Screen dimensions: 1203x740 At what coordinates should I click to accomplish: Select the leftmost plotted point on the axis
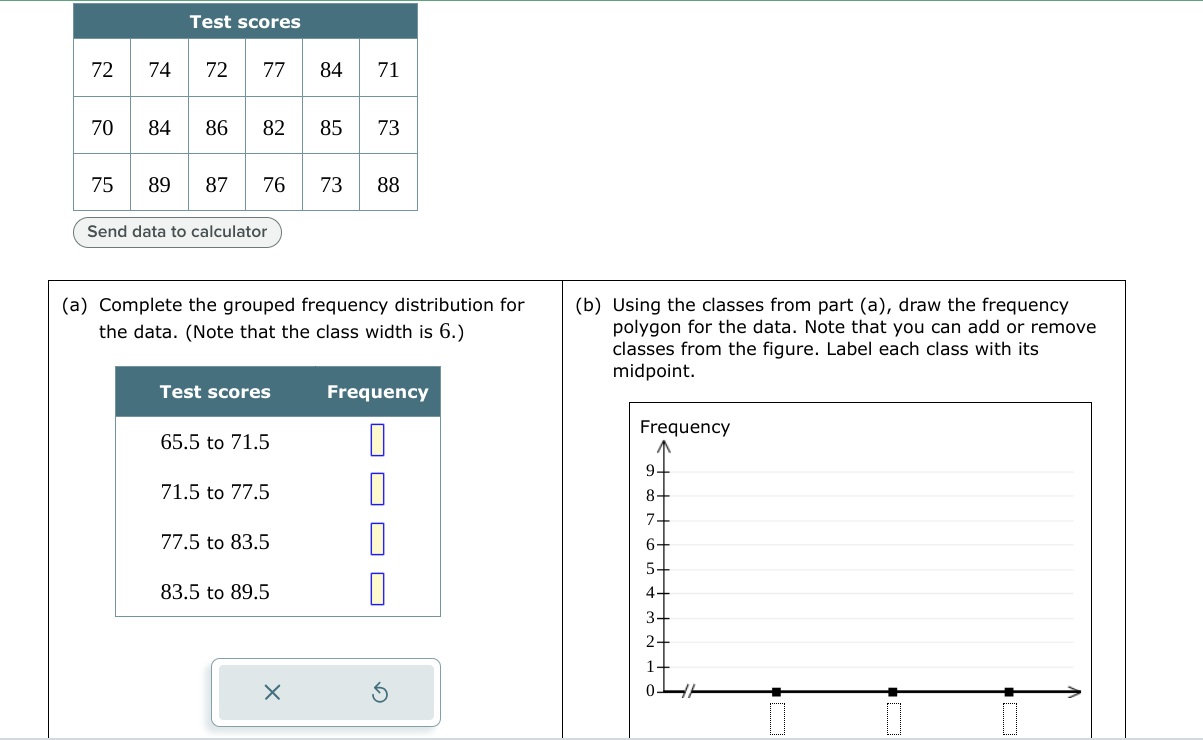click(777, 690)
